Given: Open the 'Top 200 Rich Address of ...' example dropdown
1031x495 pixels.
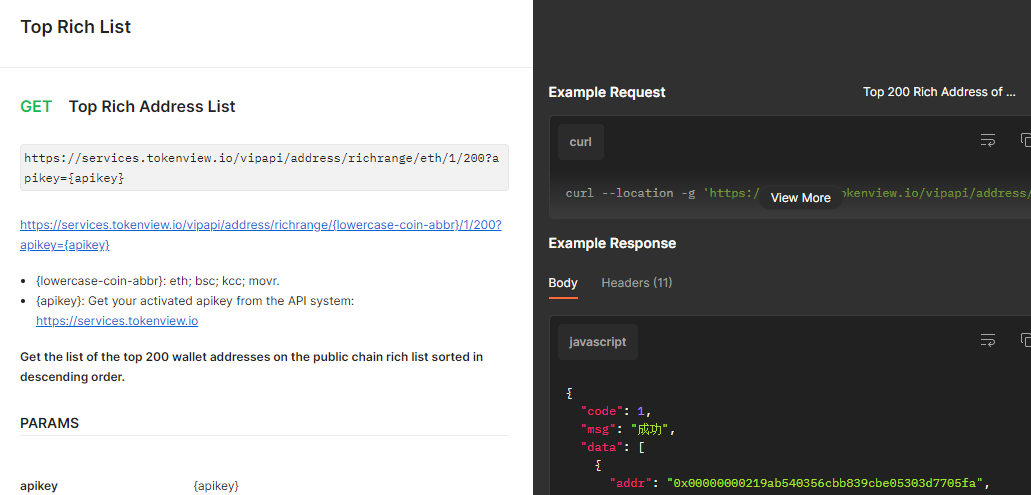Looking at the screenshot, I should 939,92.
